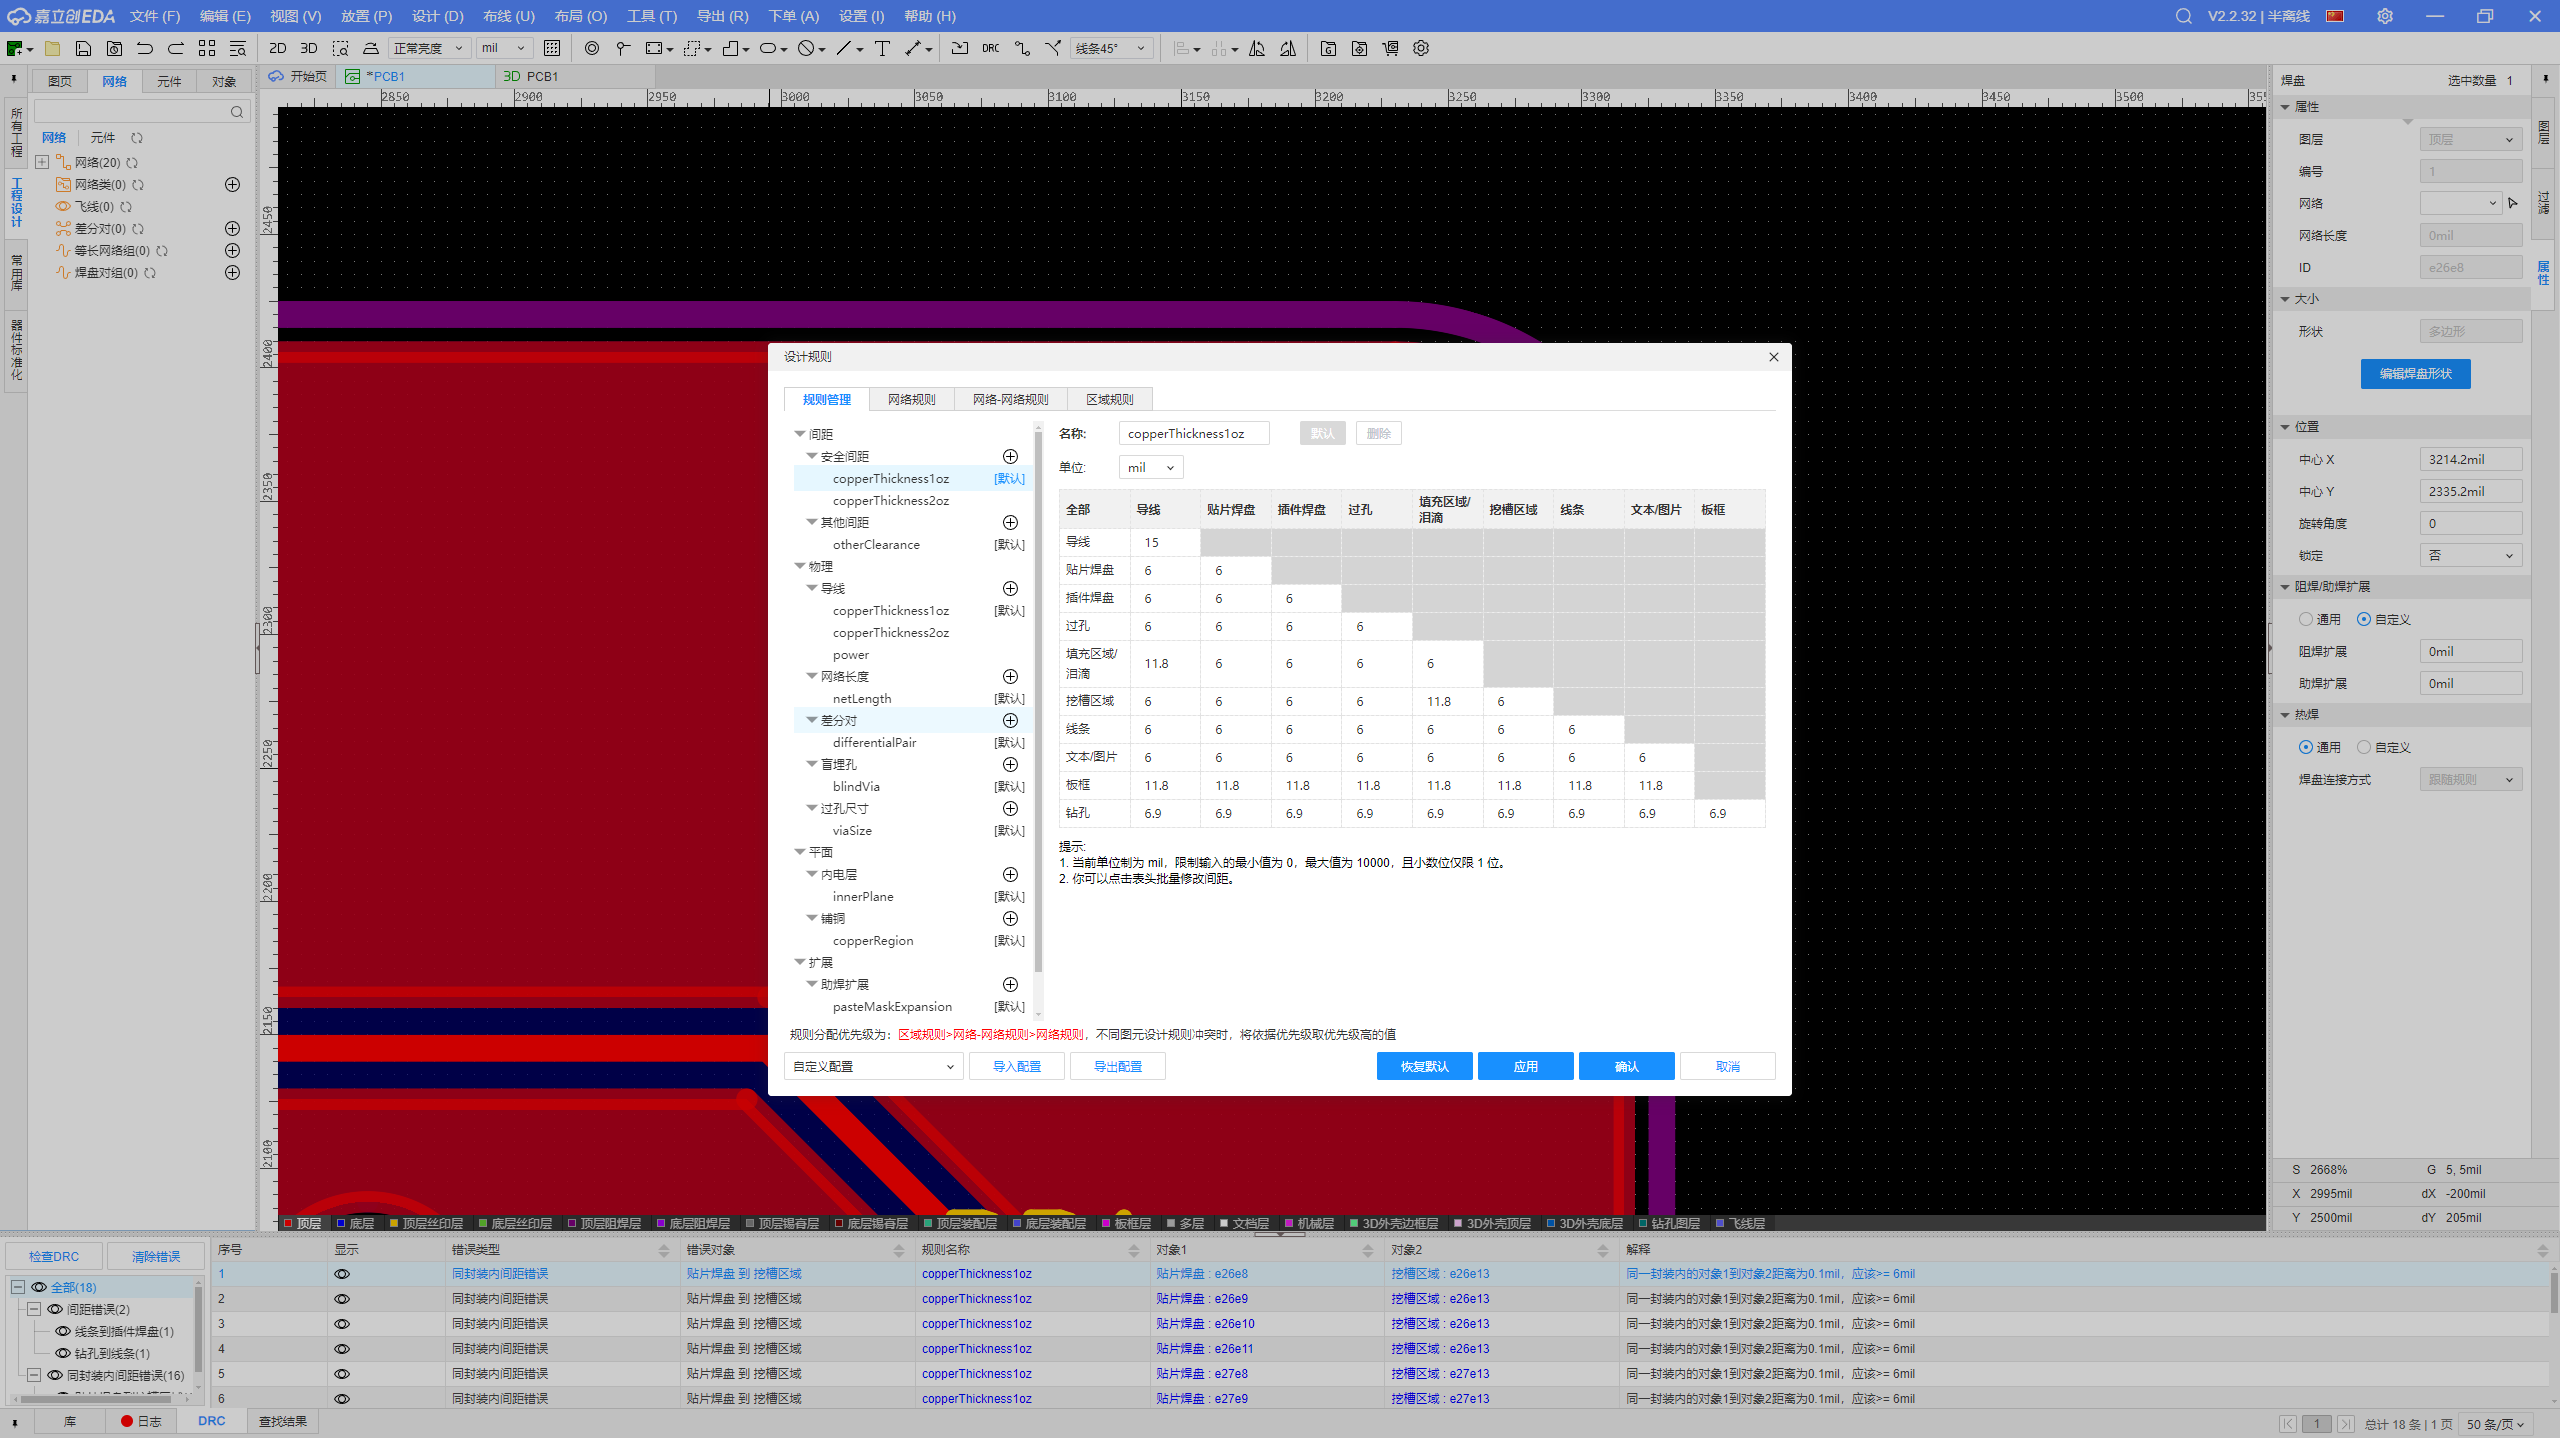The height and width of the screenshot is (1438, 2560).
Task: Switch to the network rules tab
Action: click(x=911, y=400)
